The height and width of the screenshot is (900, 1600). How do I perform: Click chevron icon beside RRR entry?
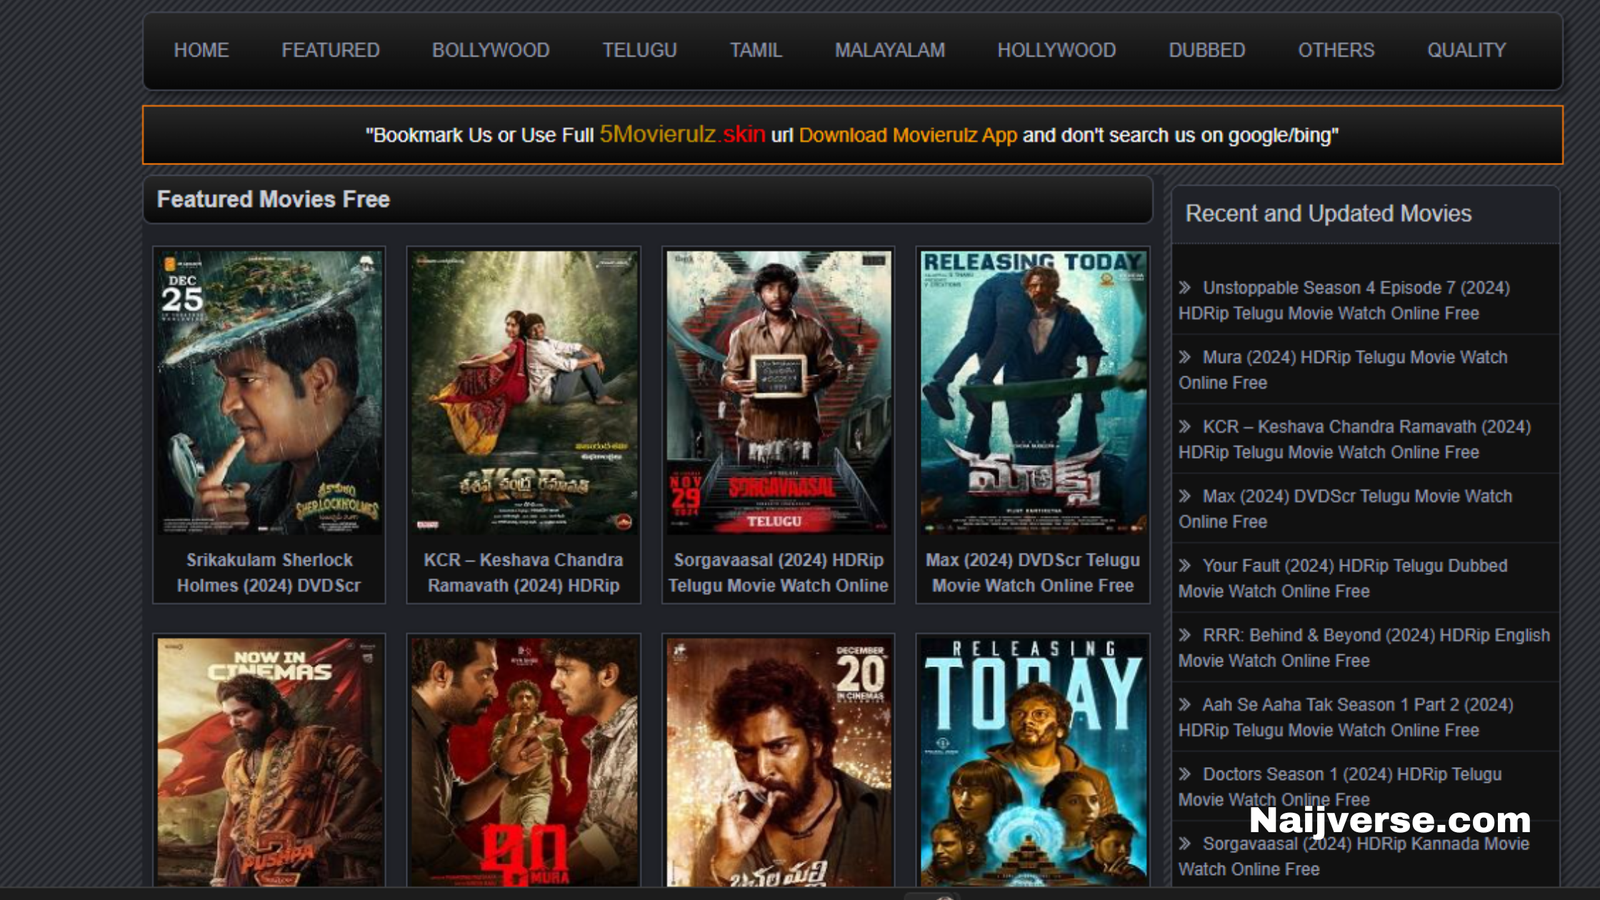[x=1185, y=635]
